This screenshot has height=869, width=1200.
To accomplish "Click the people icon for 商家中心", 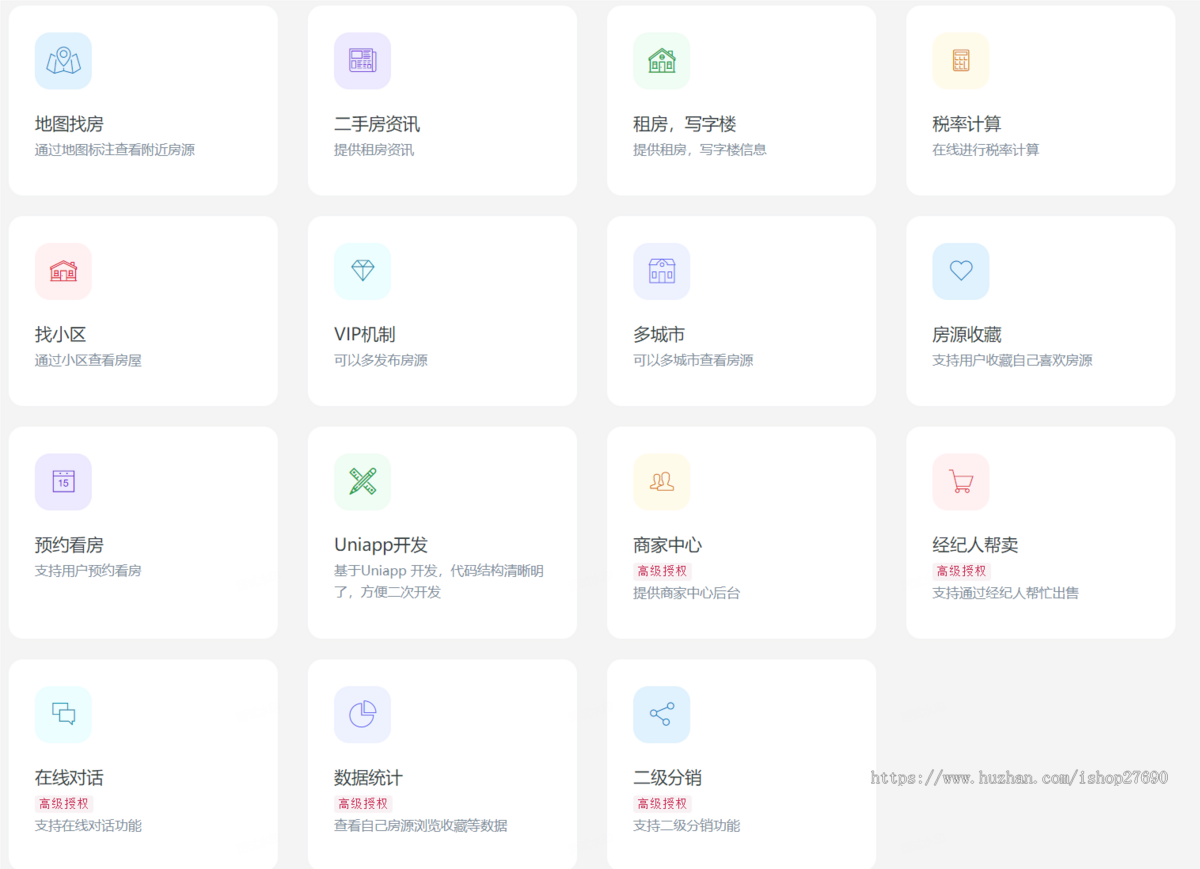I will (661, 482).
